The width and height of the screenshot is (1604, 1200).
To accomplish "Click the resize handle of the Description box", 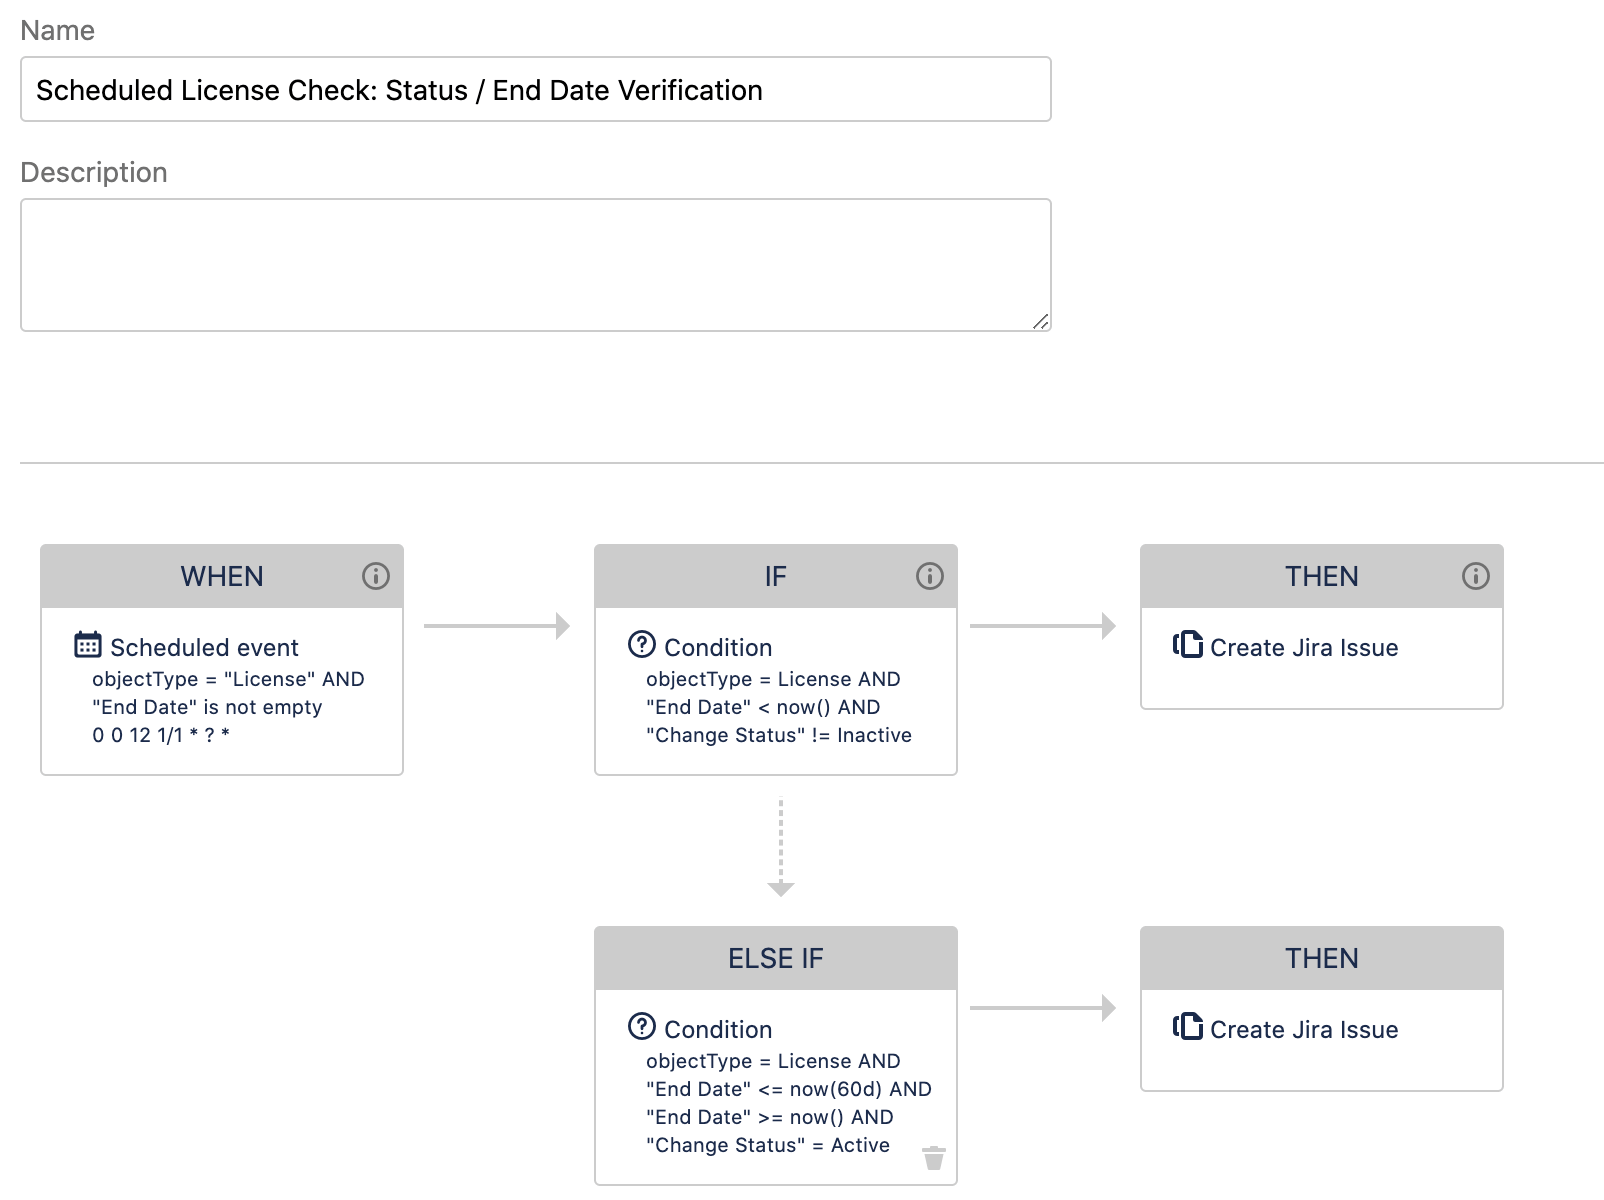I will 1043,321.
